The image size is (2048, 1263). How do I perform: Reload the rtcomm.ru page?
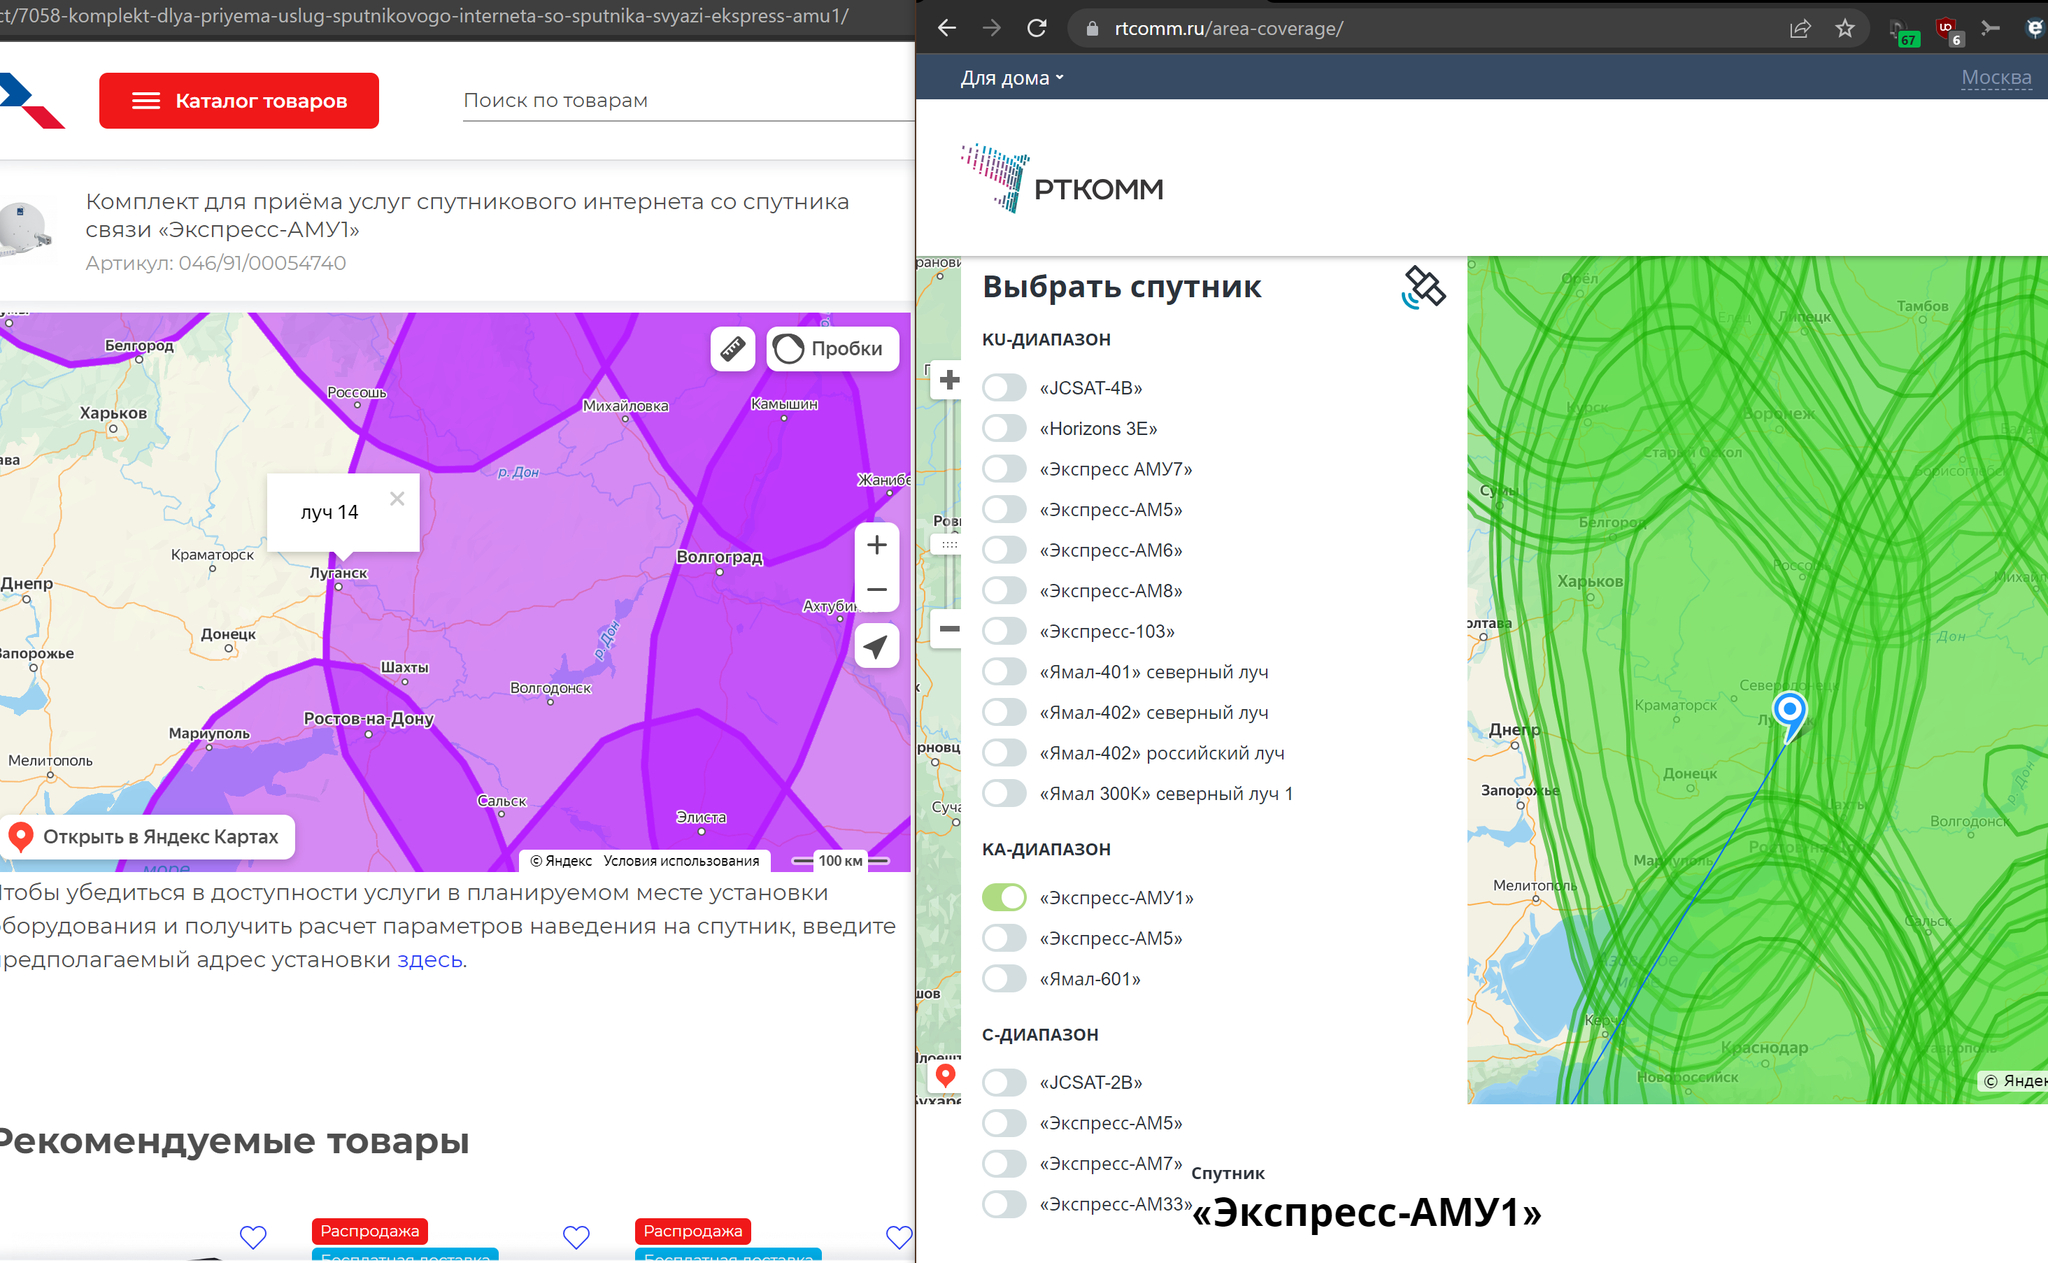1037,28
